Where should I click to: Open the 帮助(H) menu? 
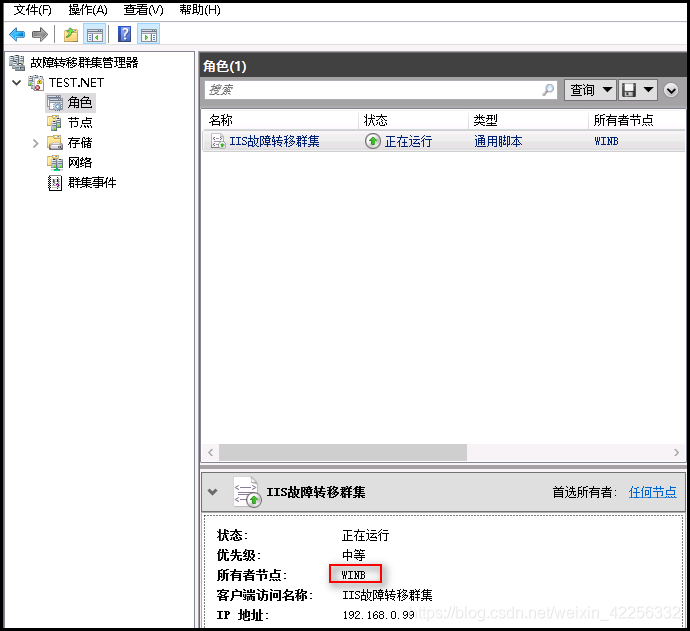click(x=200, y=10)
